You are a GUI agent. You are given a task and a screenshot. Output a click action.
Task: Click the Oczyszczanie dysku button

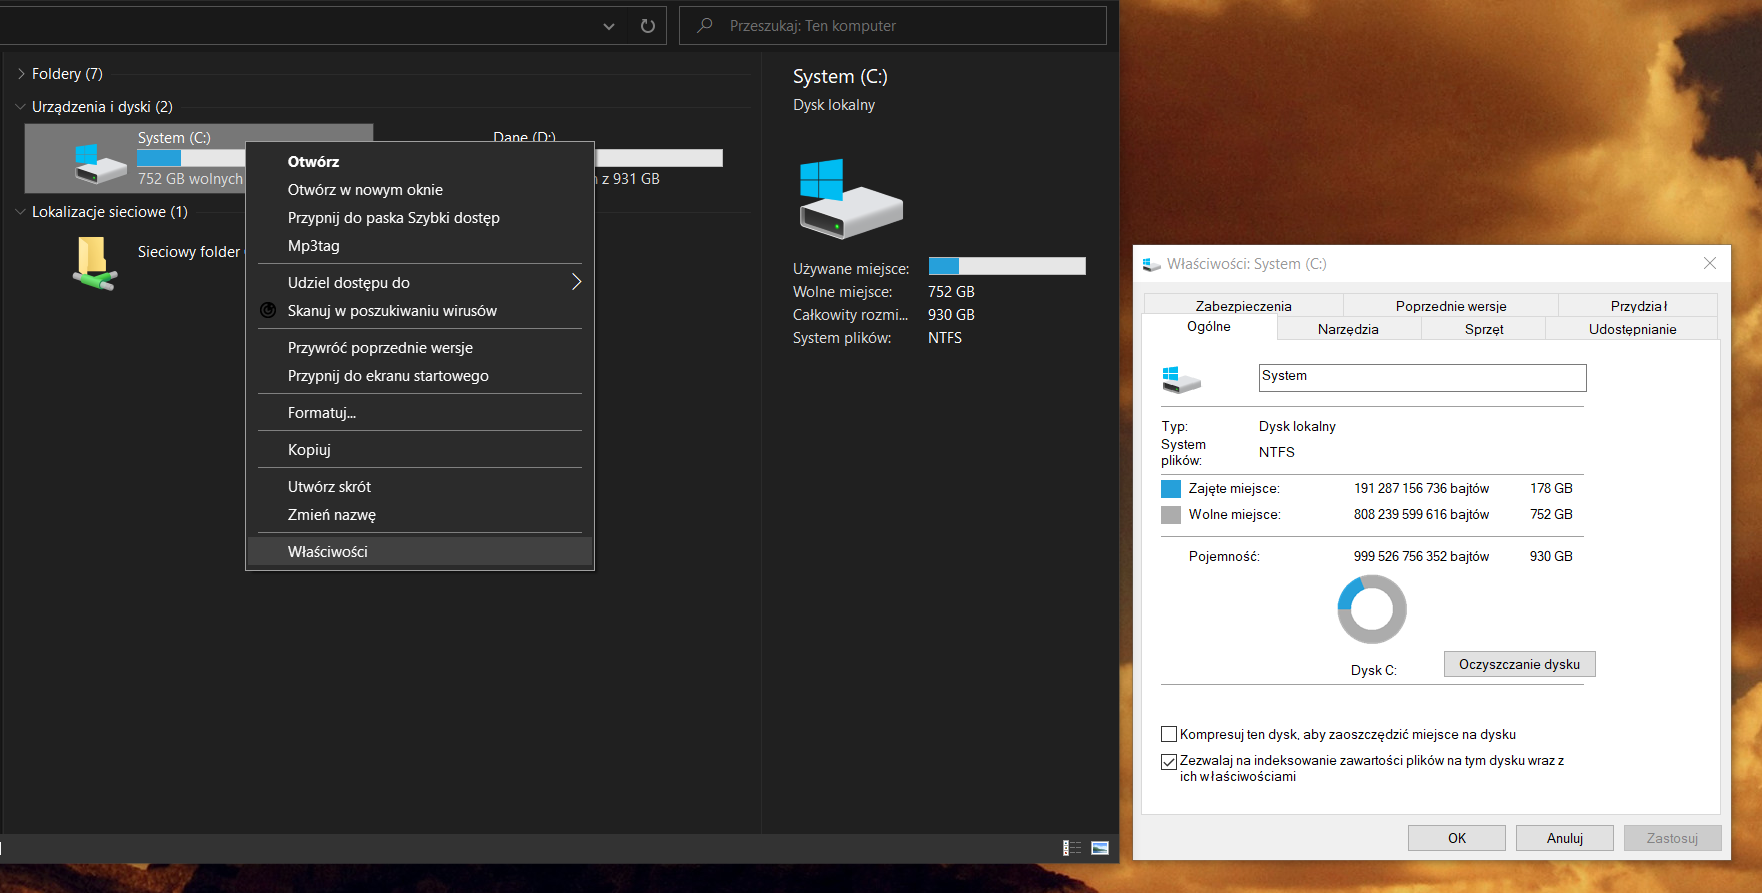[1519, 665]
